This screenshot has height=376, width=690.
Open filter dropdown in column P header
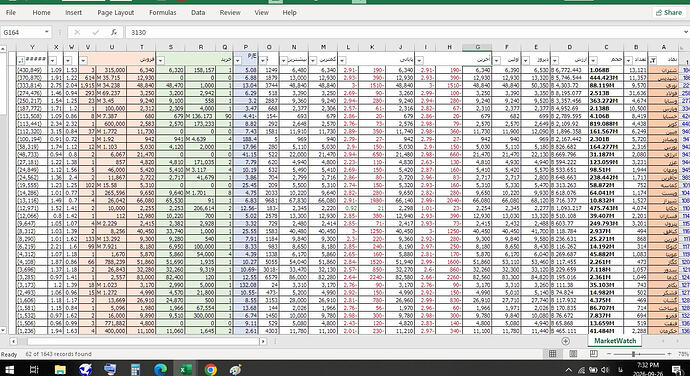tap(238, 60)
